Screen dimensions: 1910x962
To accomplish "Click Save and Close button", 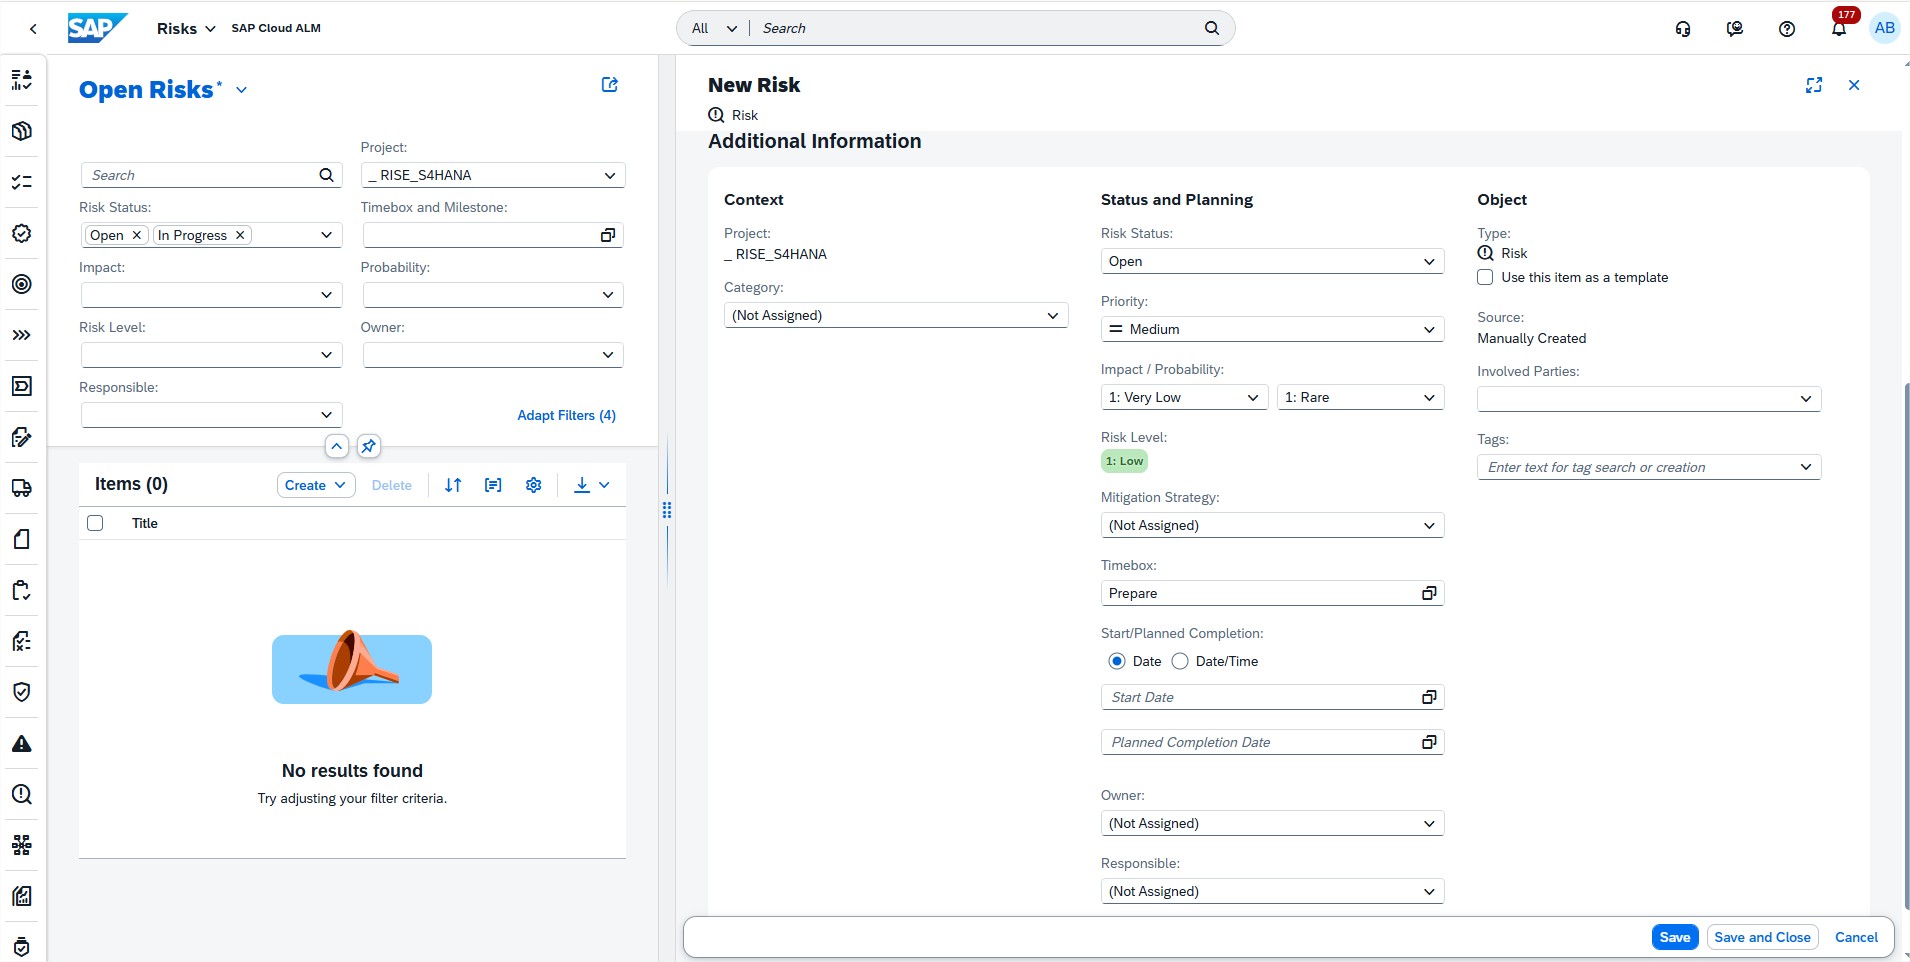I will 1761,937.
